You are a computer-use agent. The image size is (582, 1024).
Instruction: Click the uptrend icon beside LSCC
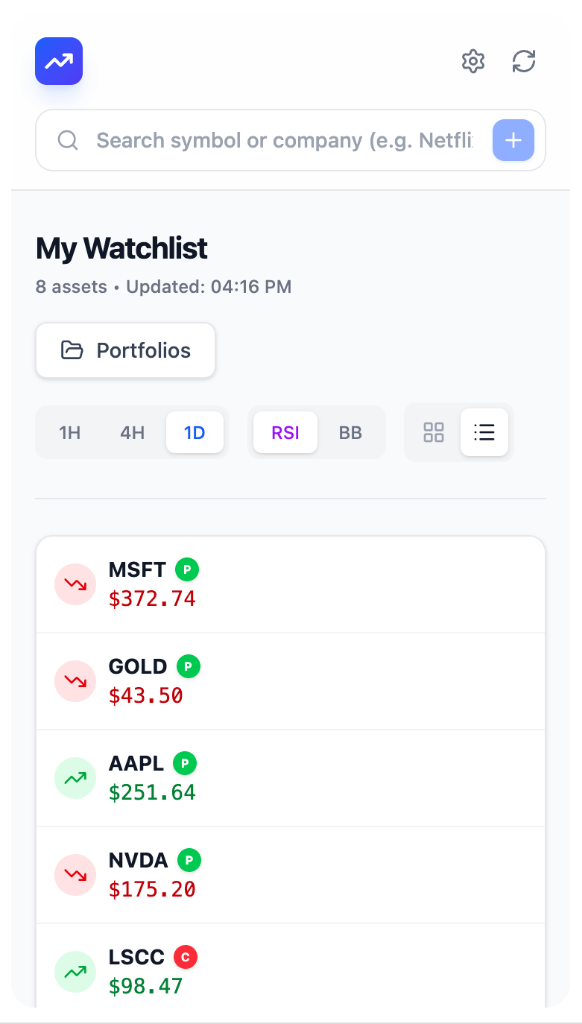pos(75,971)
